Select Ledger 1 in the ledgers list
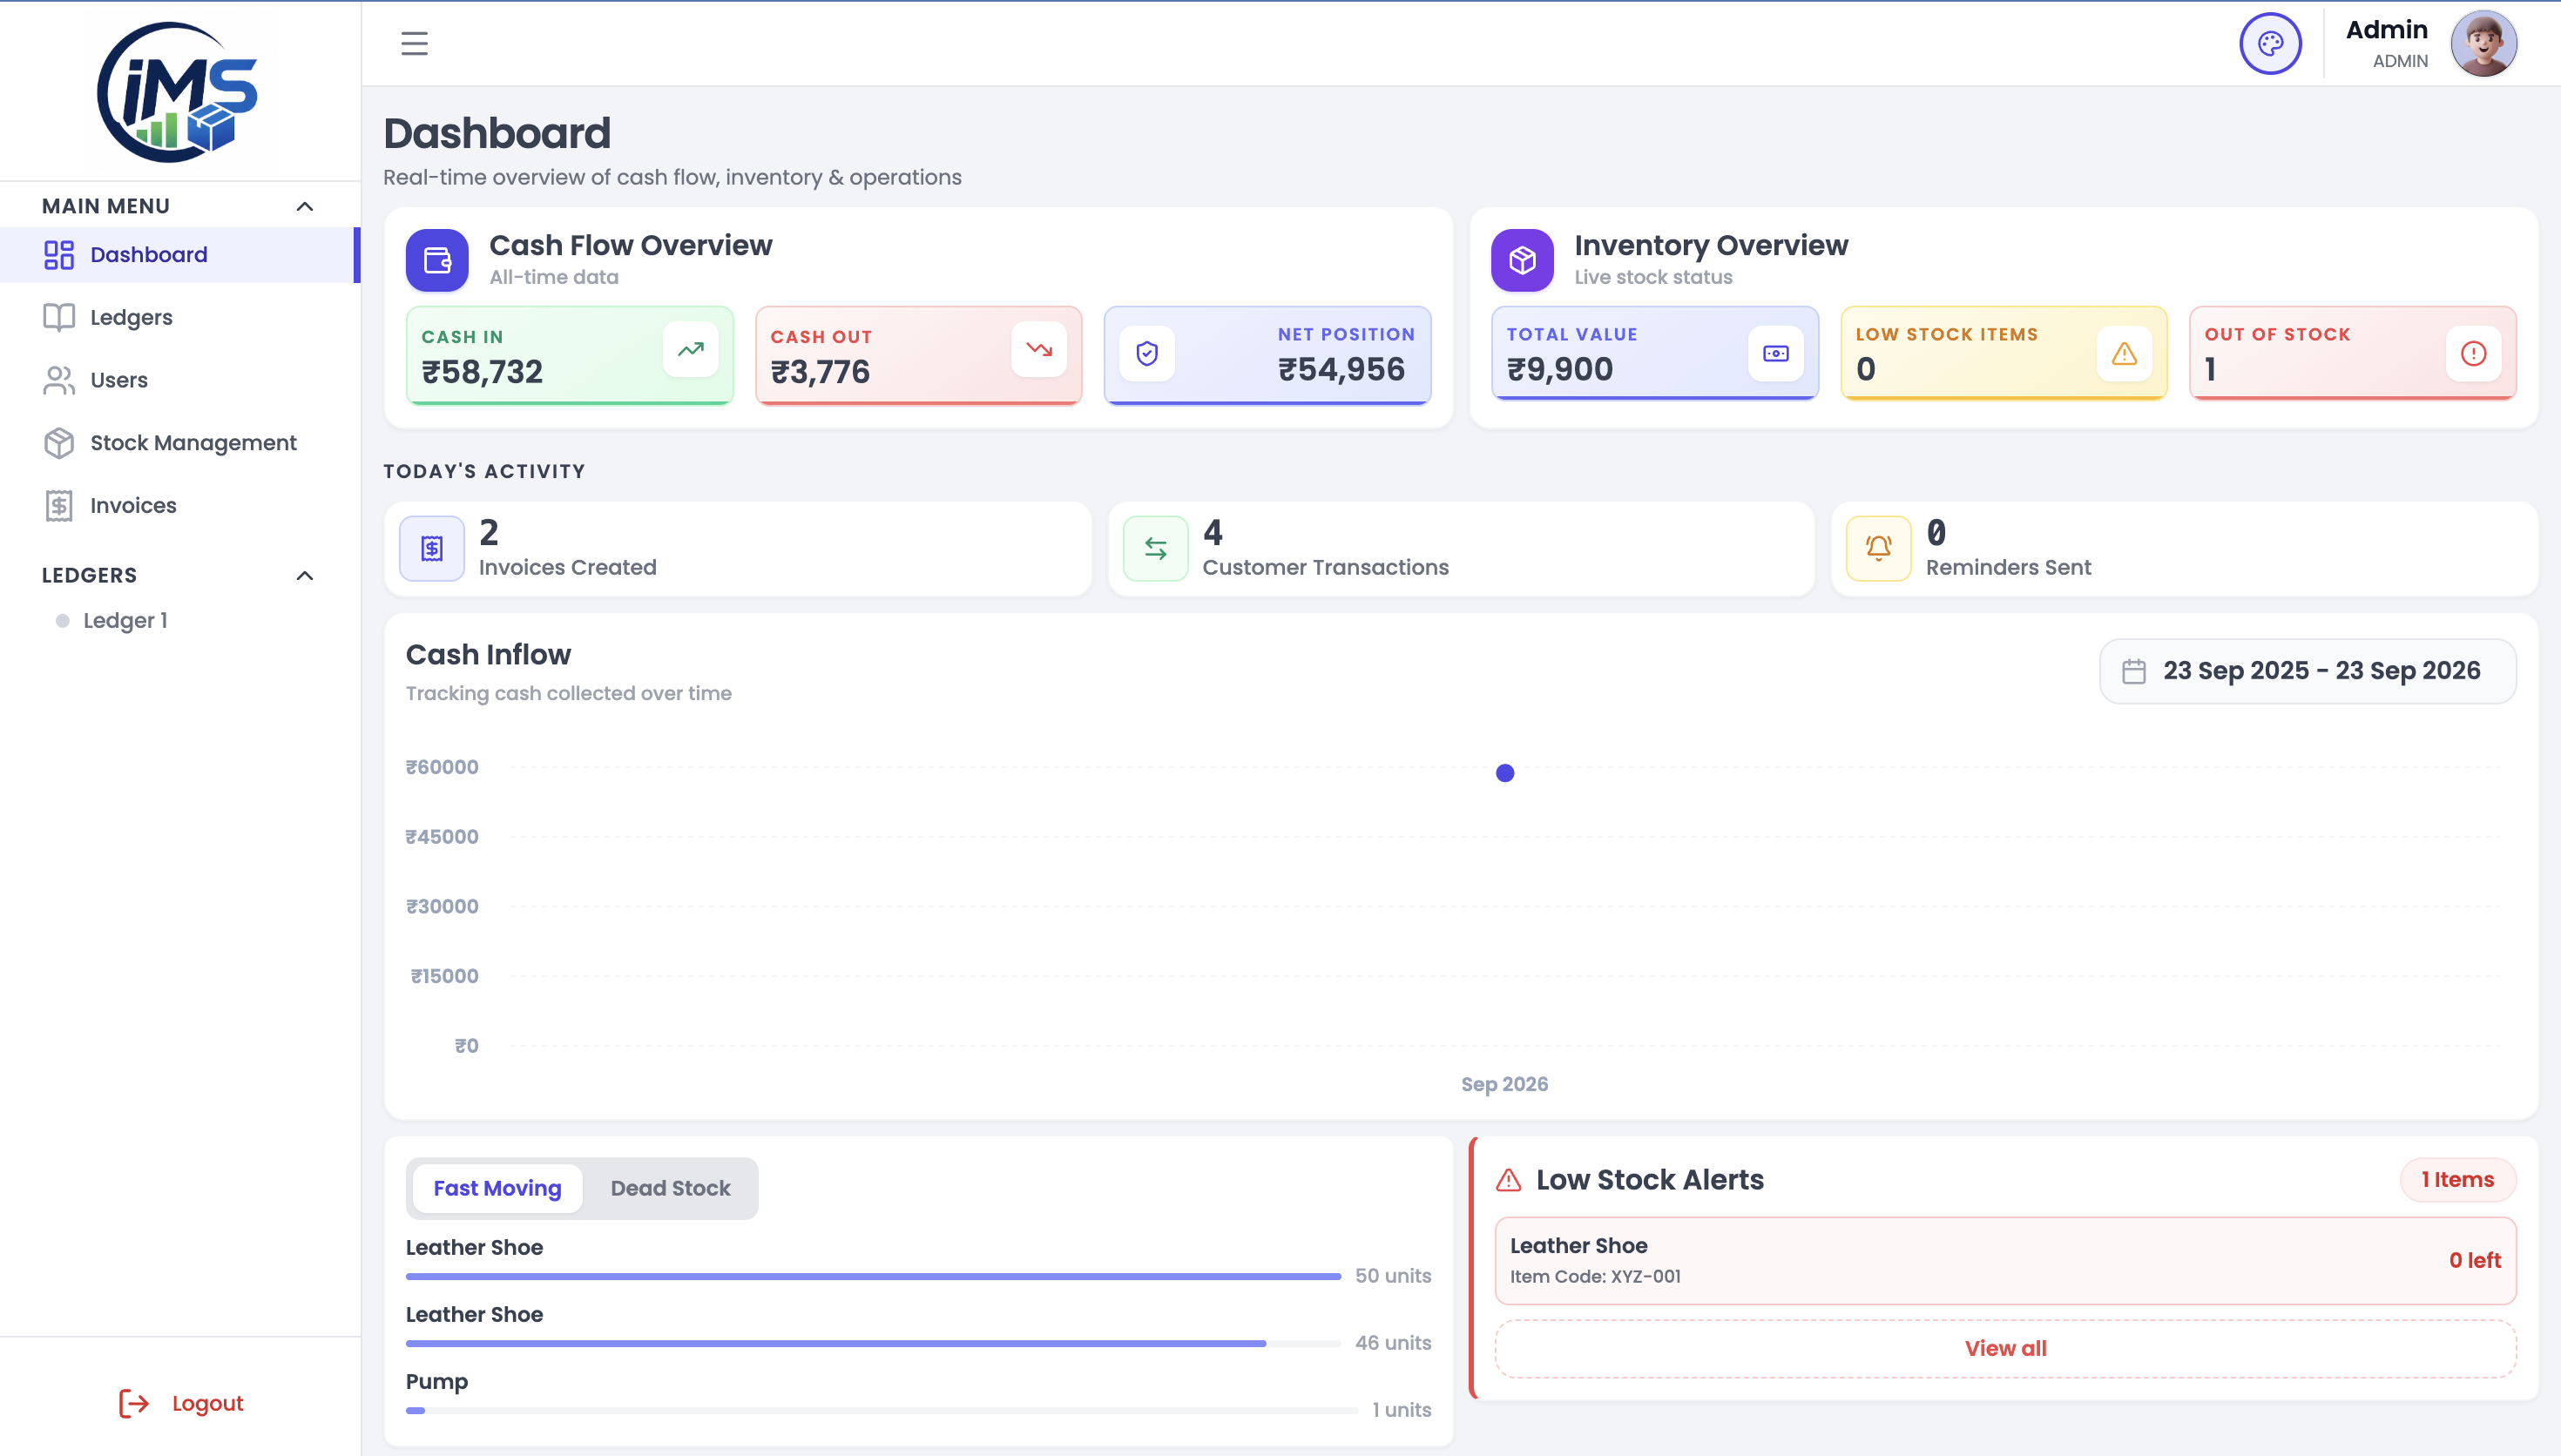This screenshot has height=1456, width=2561. (x=125, y=621)
